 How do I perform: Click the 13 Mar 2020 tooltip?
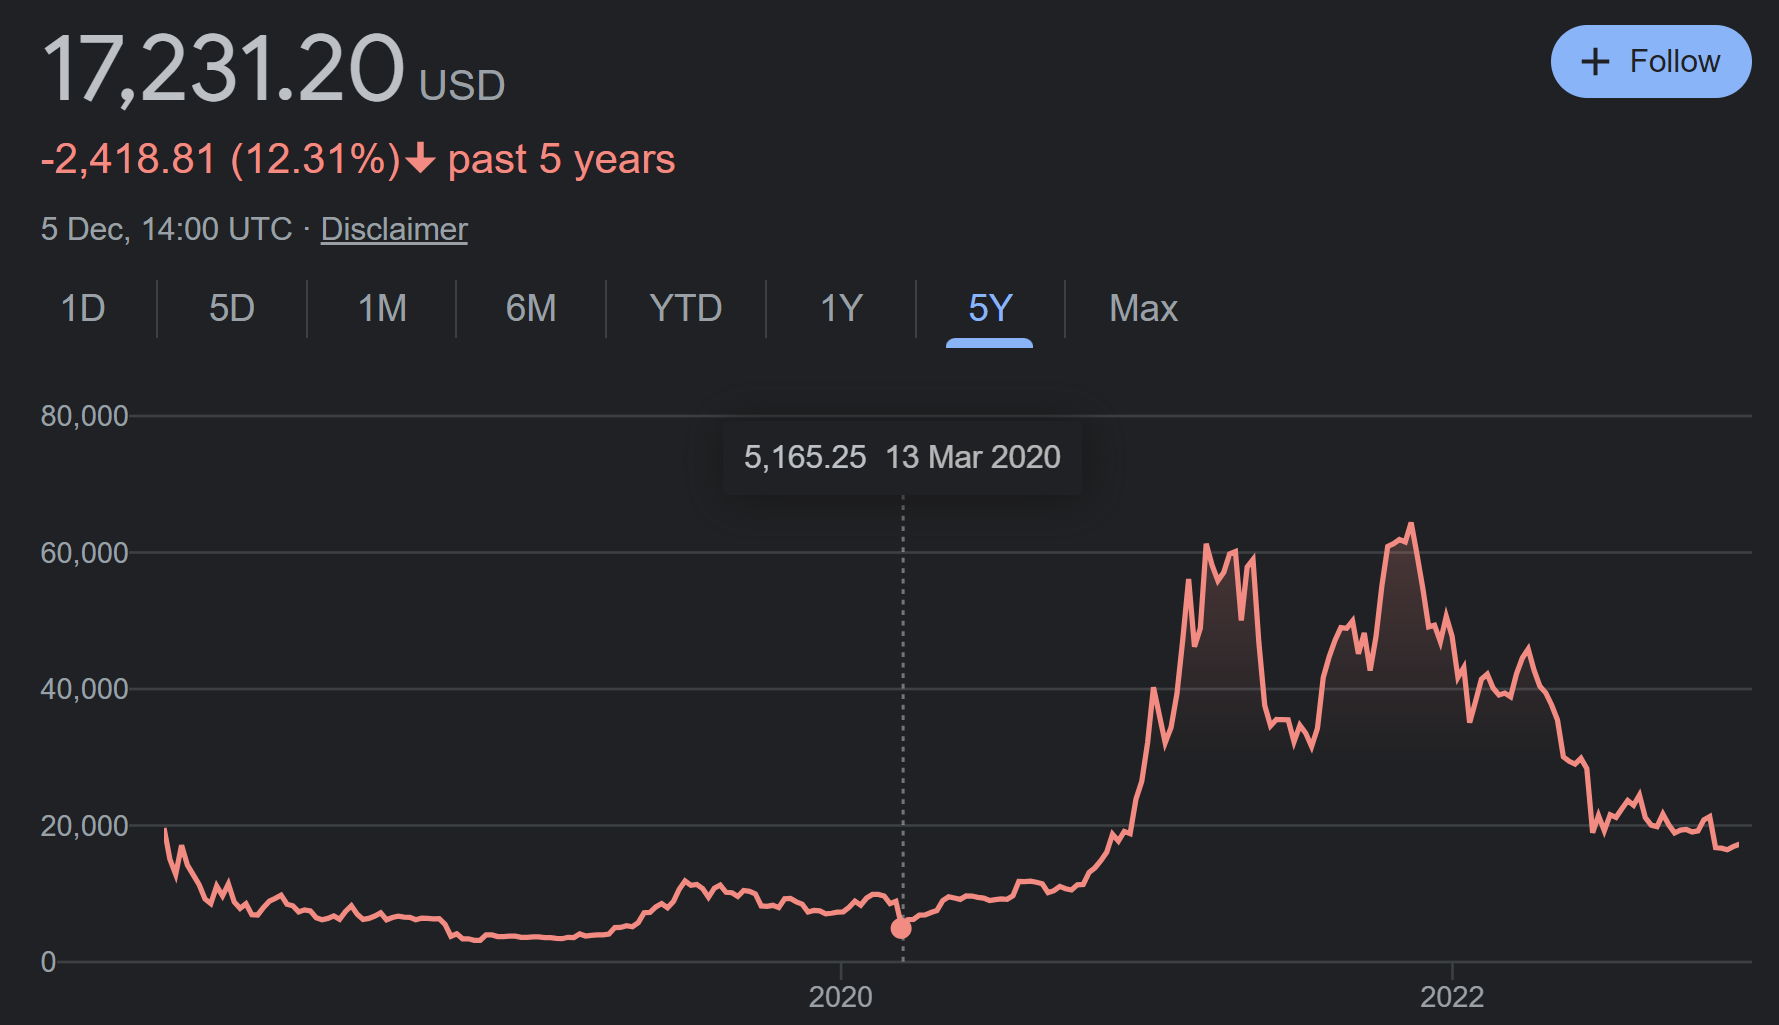(902, 457)
